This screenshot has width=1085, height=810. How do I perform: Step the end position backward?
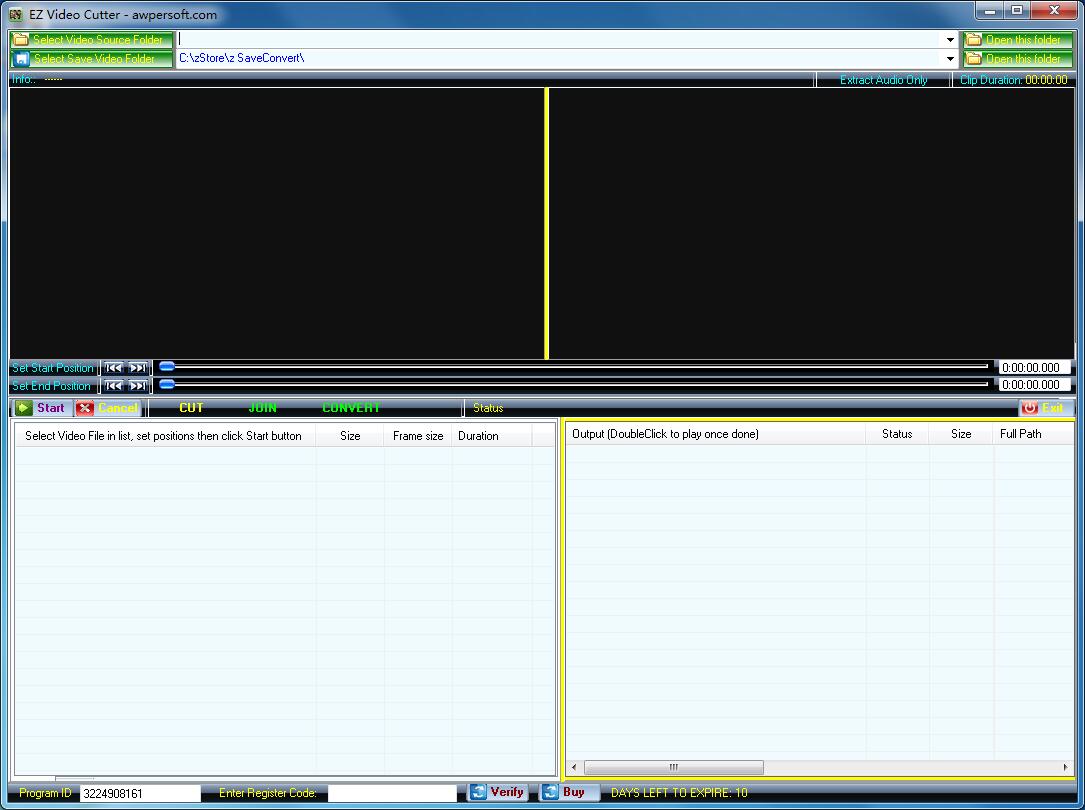[x=114, y=386]
